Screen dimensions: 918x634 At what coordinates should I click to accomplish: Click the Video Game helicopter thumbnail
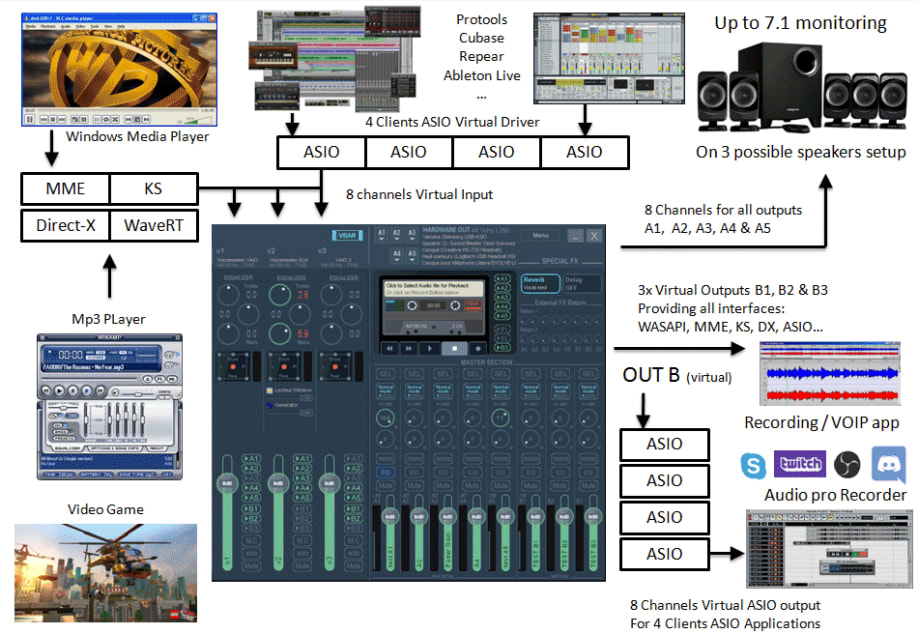(x=106, y=573)
